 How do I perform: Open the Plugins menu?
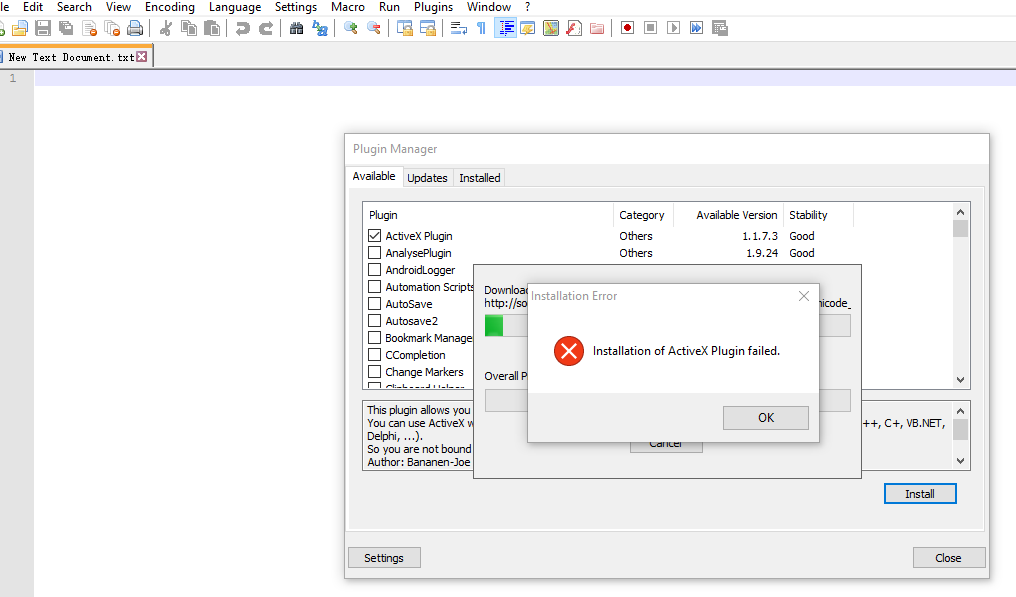click(433, 7)
